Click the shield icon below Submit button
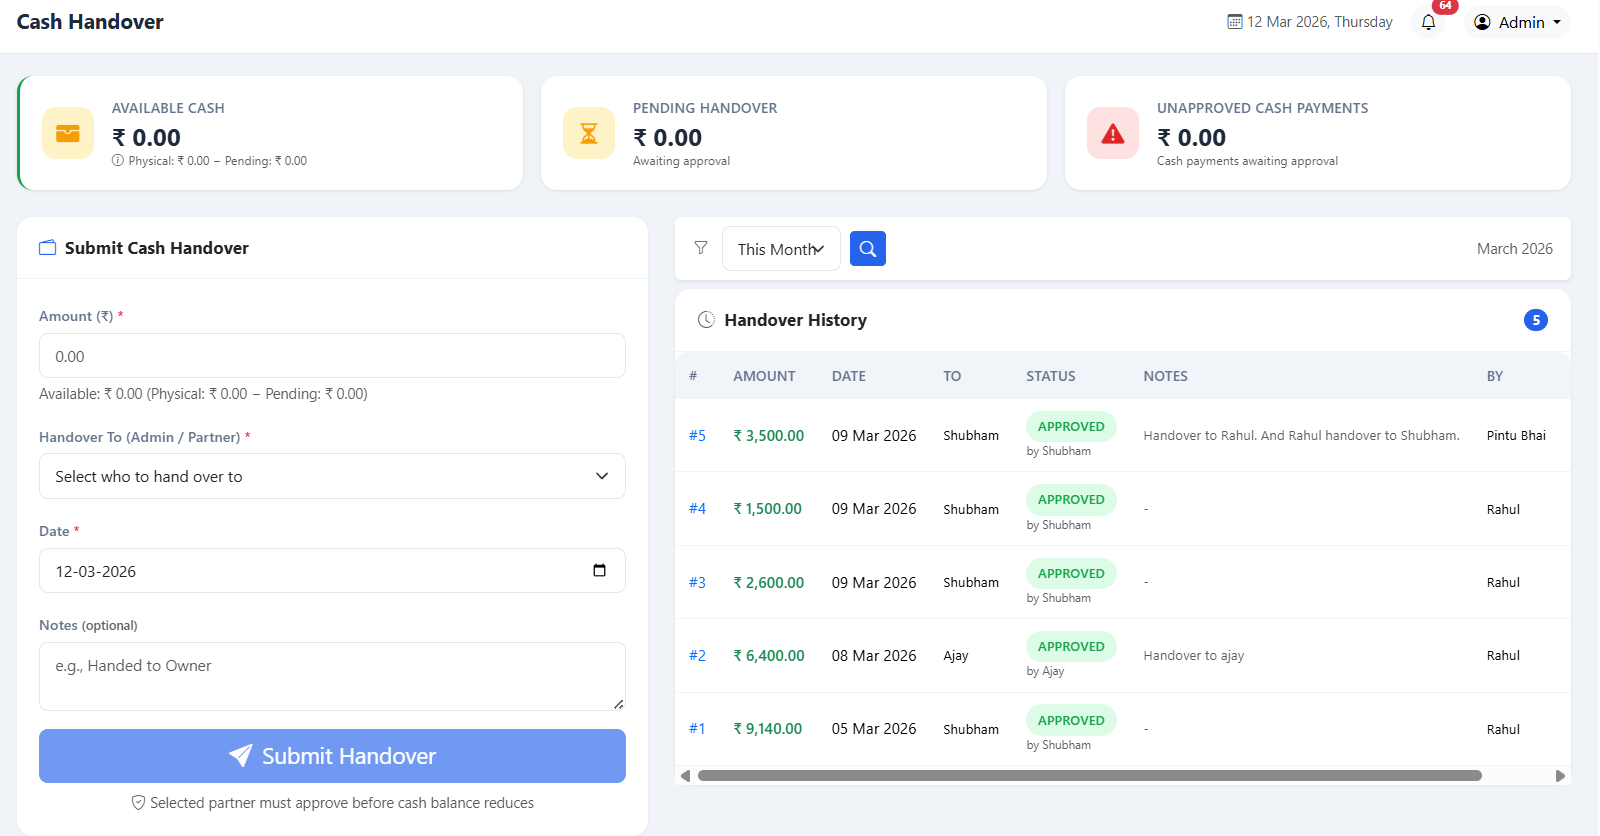The image size is (1600, 836). tap(139, 803)
